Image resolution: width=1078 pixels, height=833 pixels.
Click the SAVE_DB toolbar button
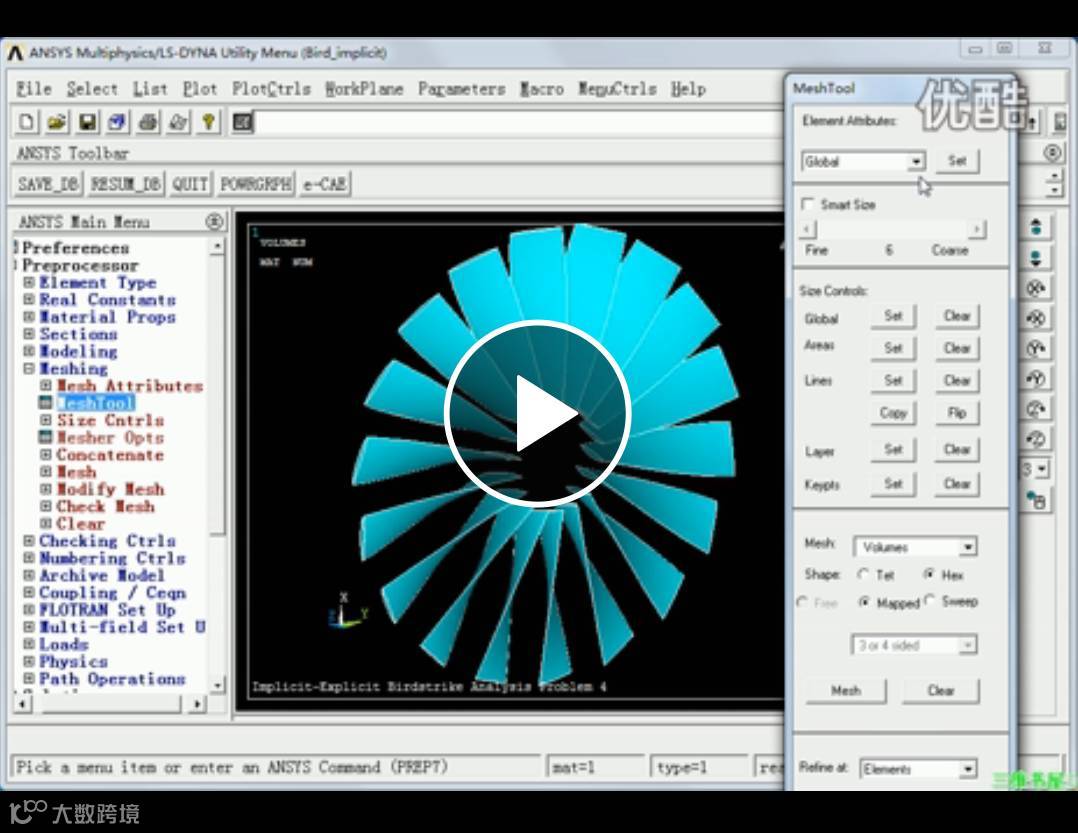(48, 184)
